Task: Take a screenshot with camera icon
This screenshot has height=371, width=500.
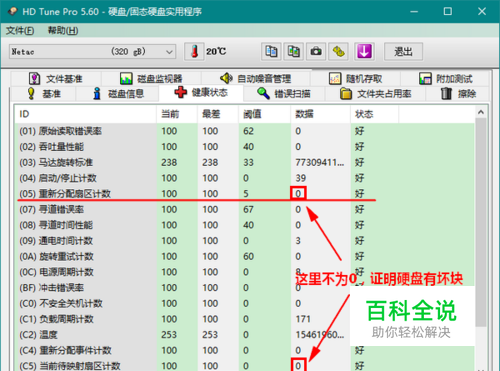Action: coord(316,52)
